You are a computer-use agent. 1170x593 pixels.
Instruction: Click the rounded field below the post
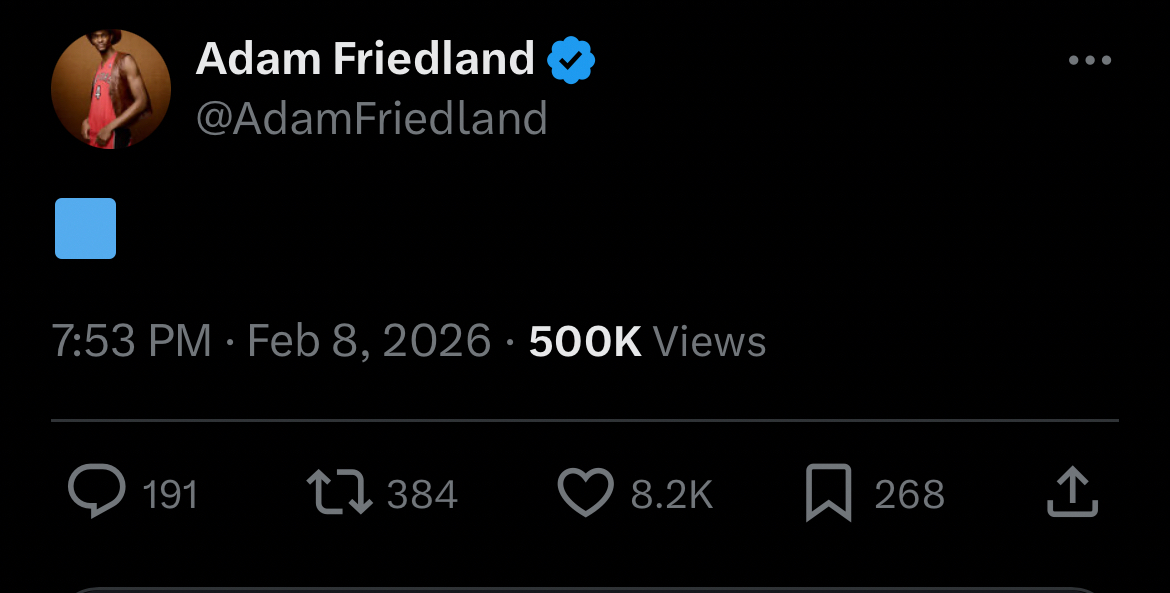click(585, 588)
